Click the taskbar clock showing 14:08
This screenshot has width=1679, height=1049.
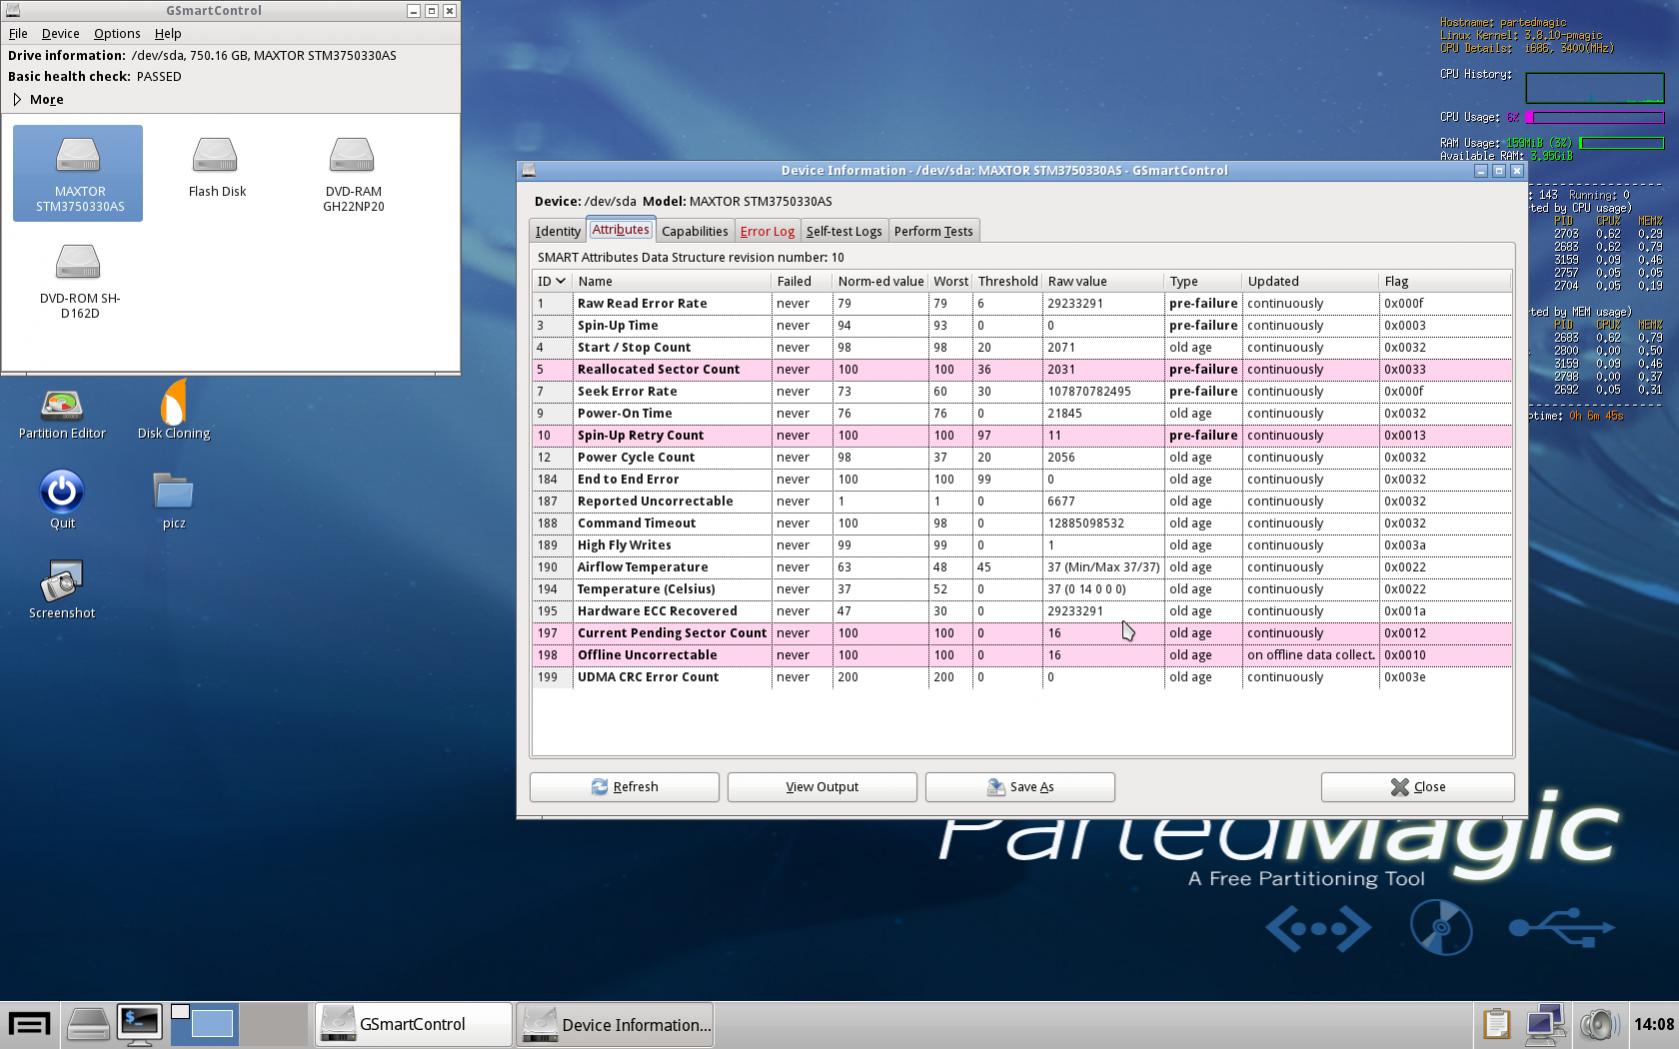click(x=1653, y=1024)
